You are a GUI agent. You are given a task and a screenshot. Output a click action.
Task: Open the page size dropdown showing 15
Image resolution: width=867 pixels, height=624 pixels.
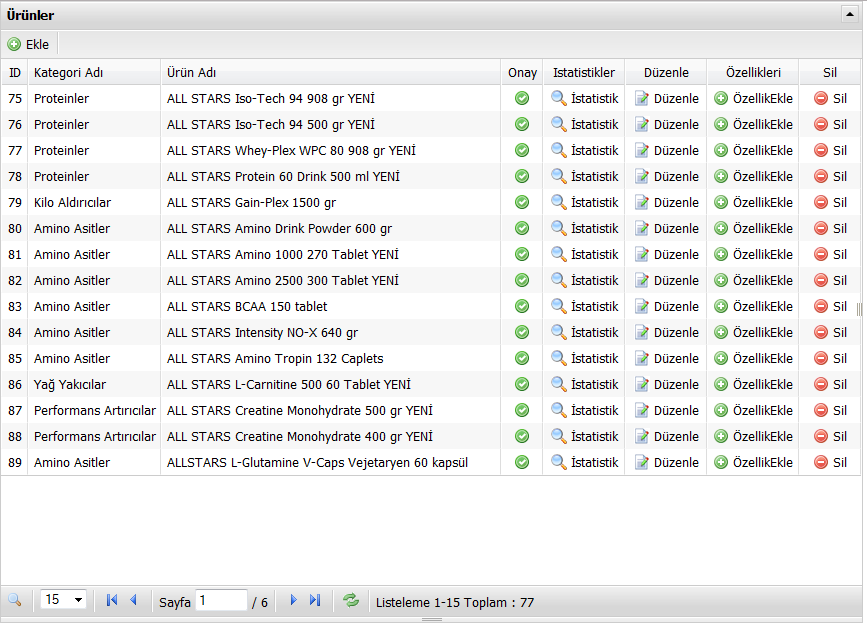click(64, 600)
